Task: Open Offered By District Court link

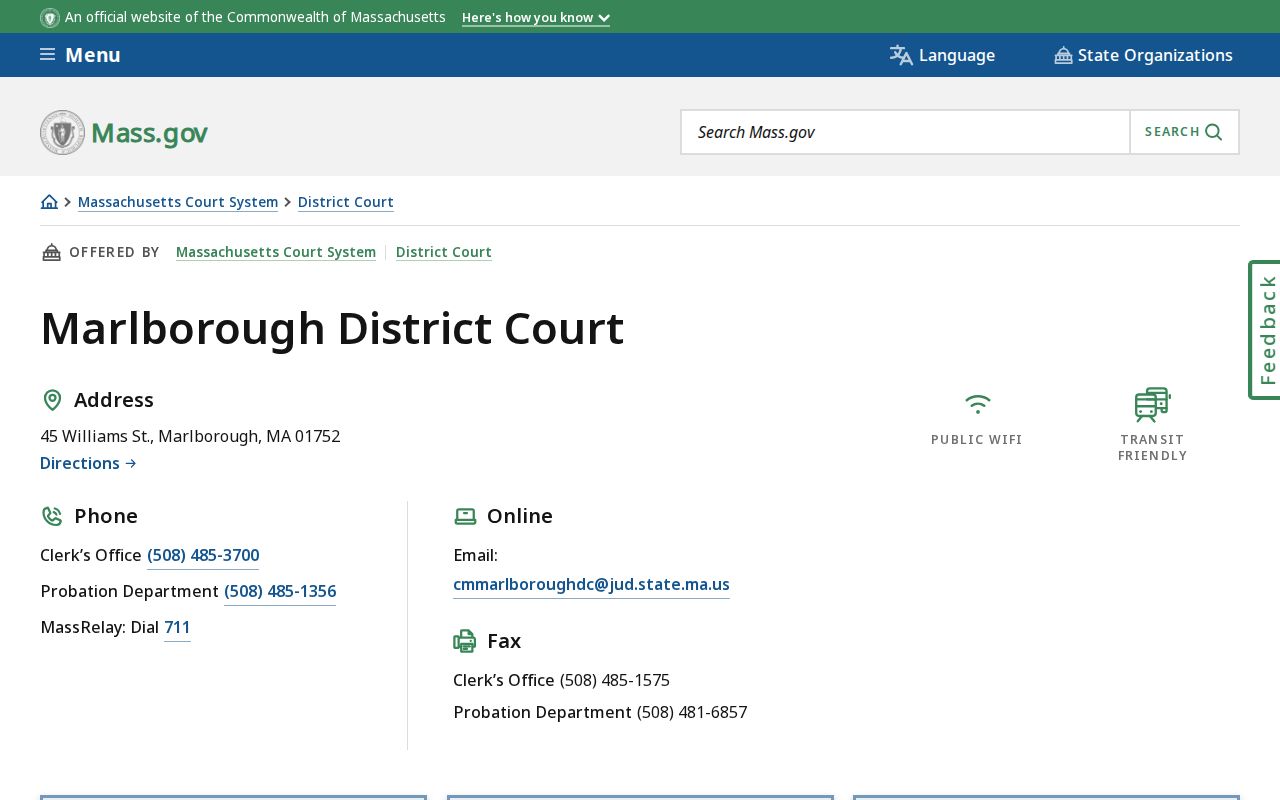Action: tap(444, 252)
